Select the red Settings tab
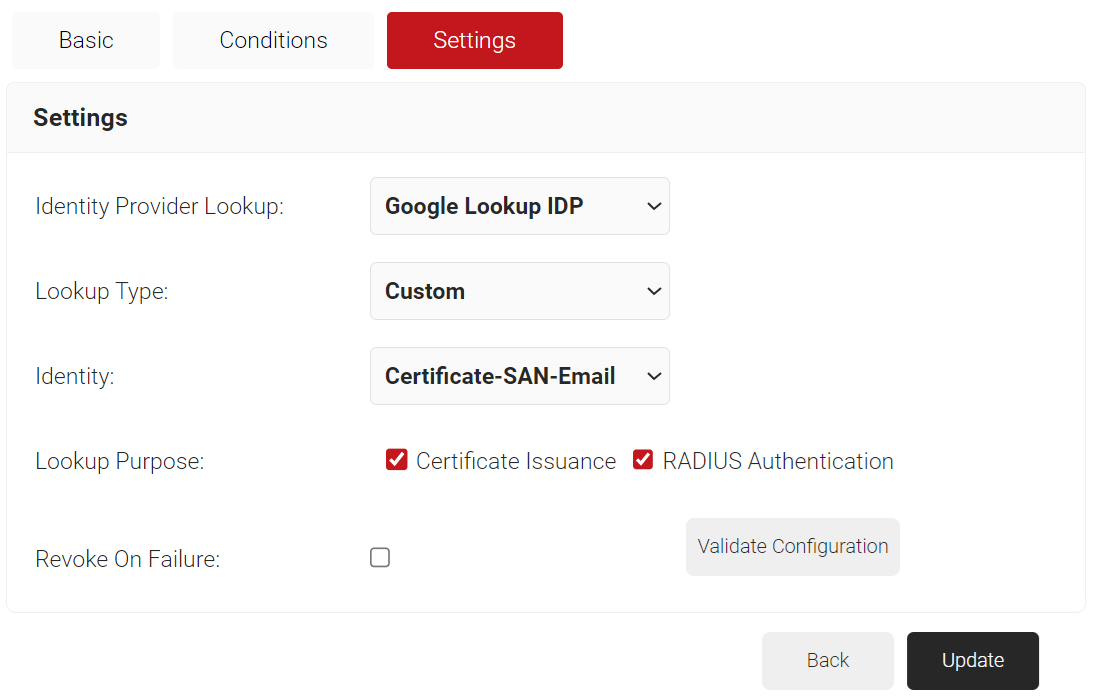Image resolution: width=1093 pixels, height=697 pixels. point(474,40)
